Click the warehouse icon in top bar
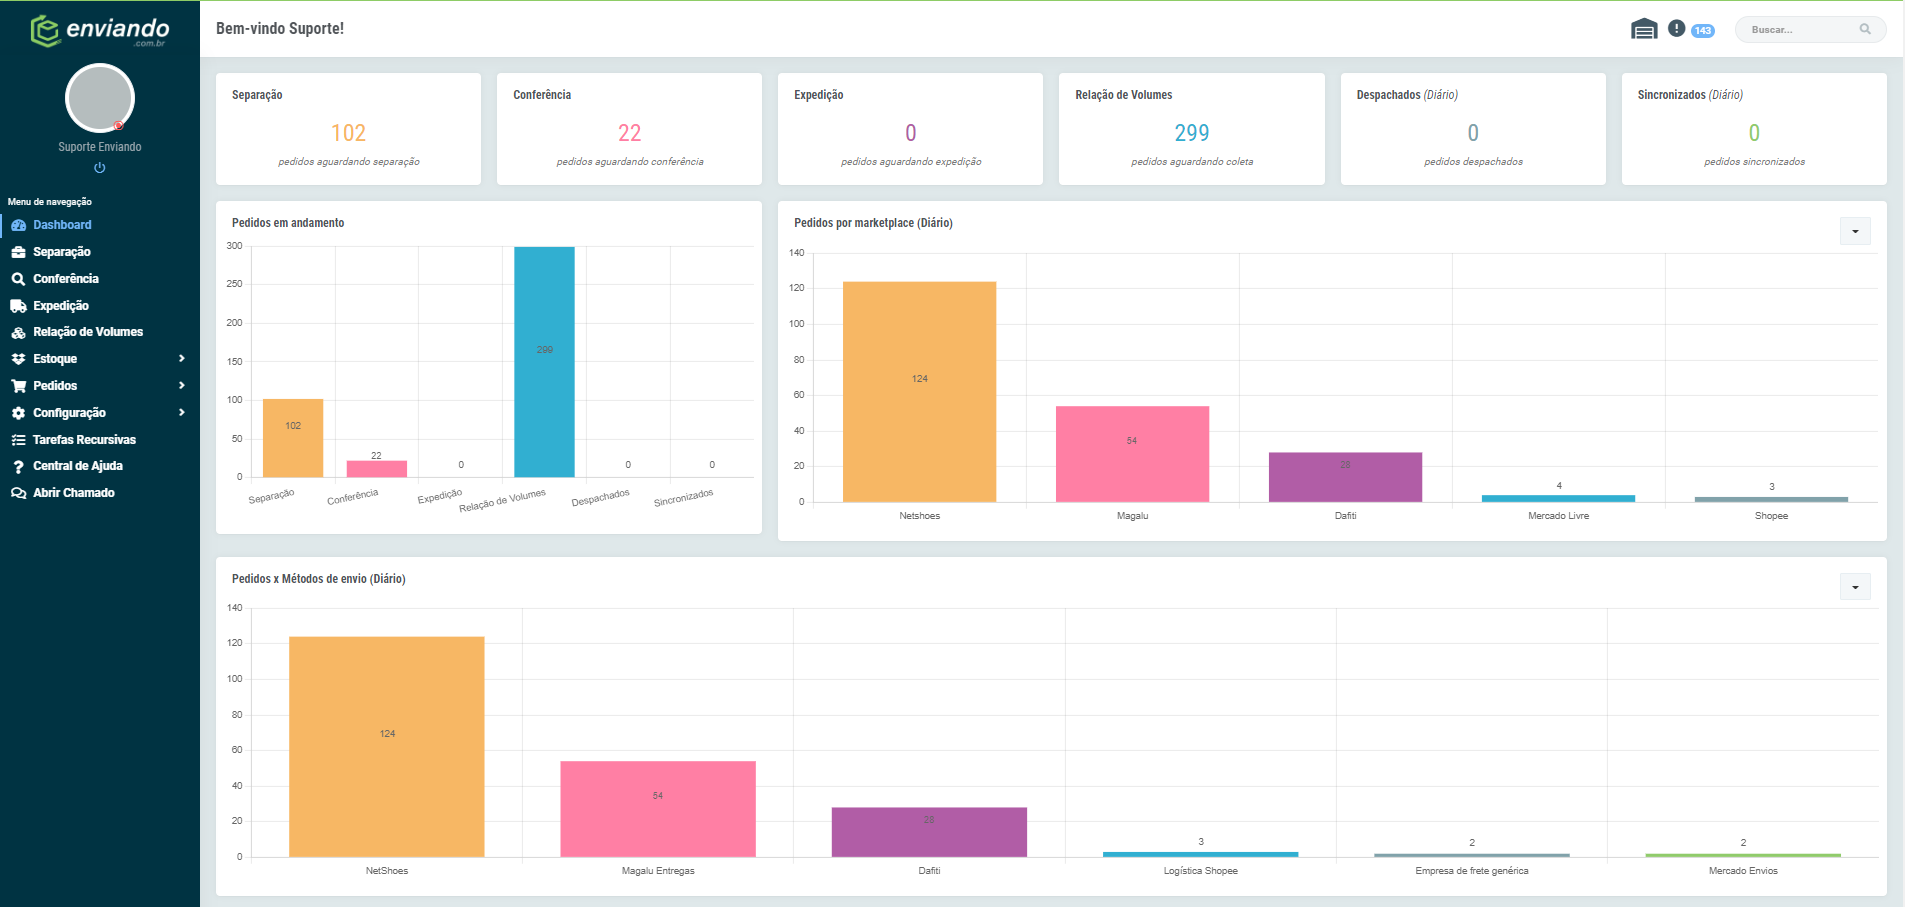The width and height of the screenshot is (1905, 907). coord(1644,29)
